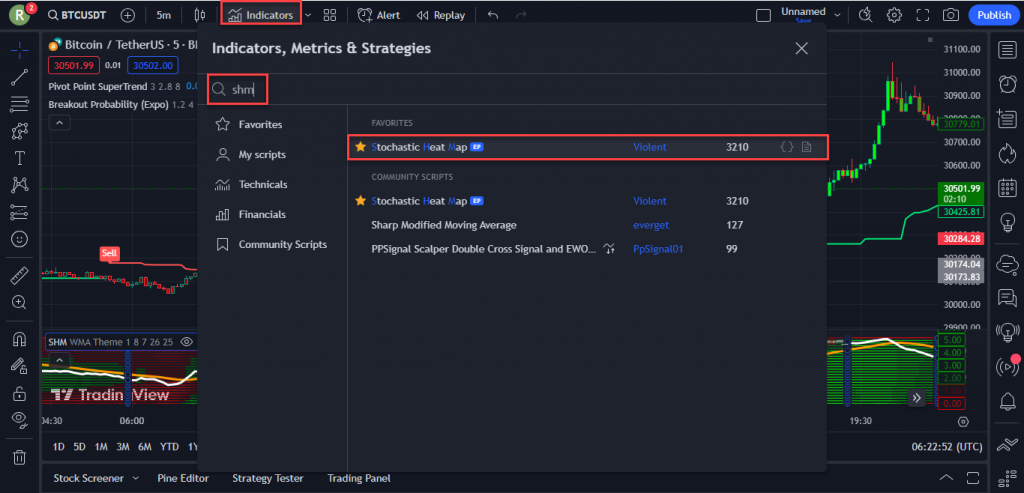The width and height of the screenshot is (1024, 493).
Task: Open chart settings gear
Action: [x=894, y=15]
